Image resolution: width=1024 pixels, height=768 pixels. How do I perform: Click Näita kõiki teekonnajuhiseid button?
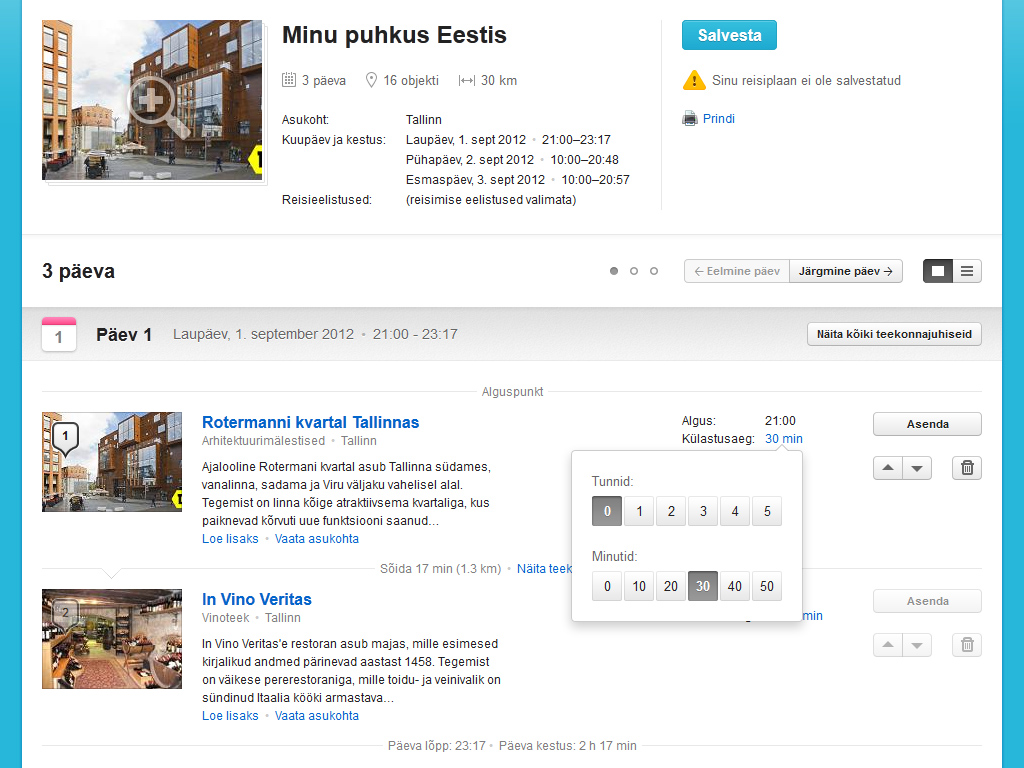click(894, 334)
